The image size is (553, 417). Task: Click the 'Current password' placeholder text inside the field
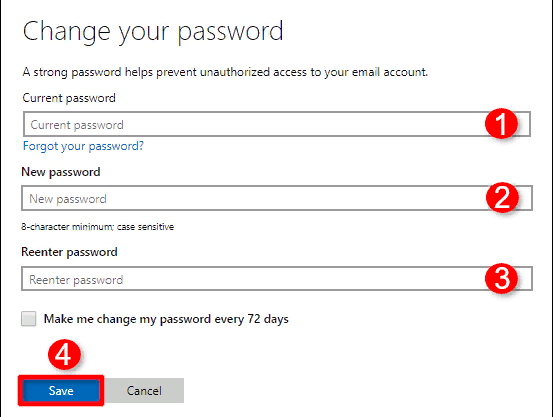pos(77,125)
